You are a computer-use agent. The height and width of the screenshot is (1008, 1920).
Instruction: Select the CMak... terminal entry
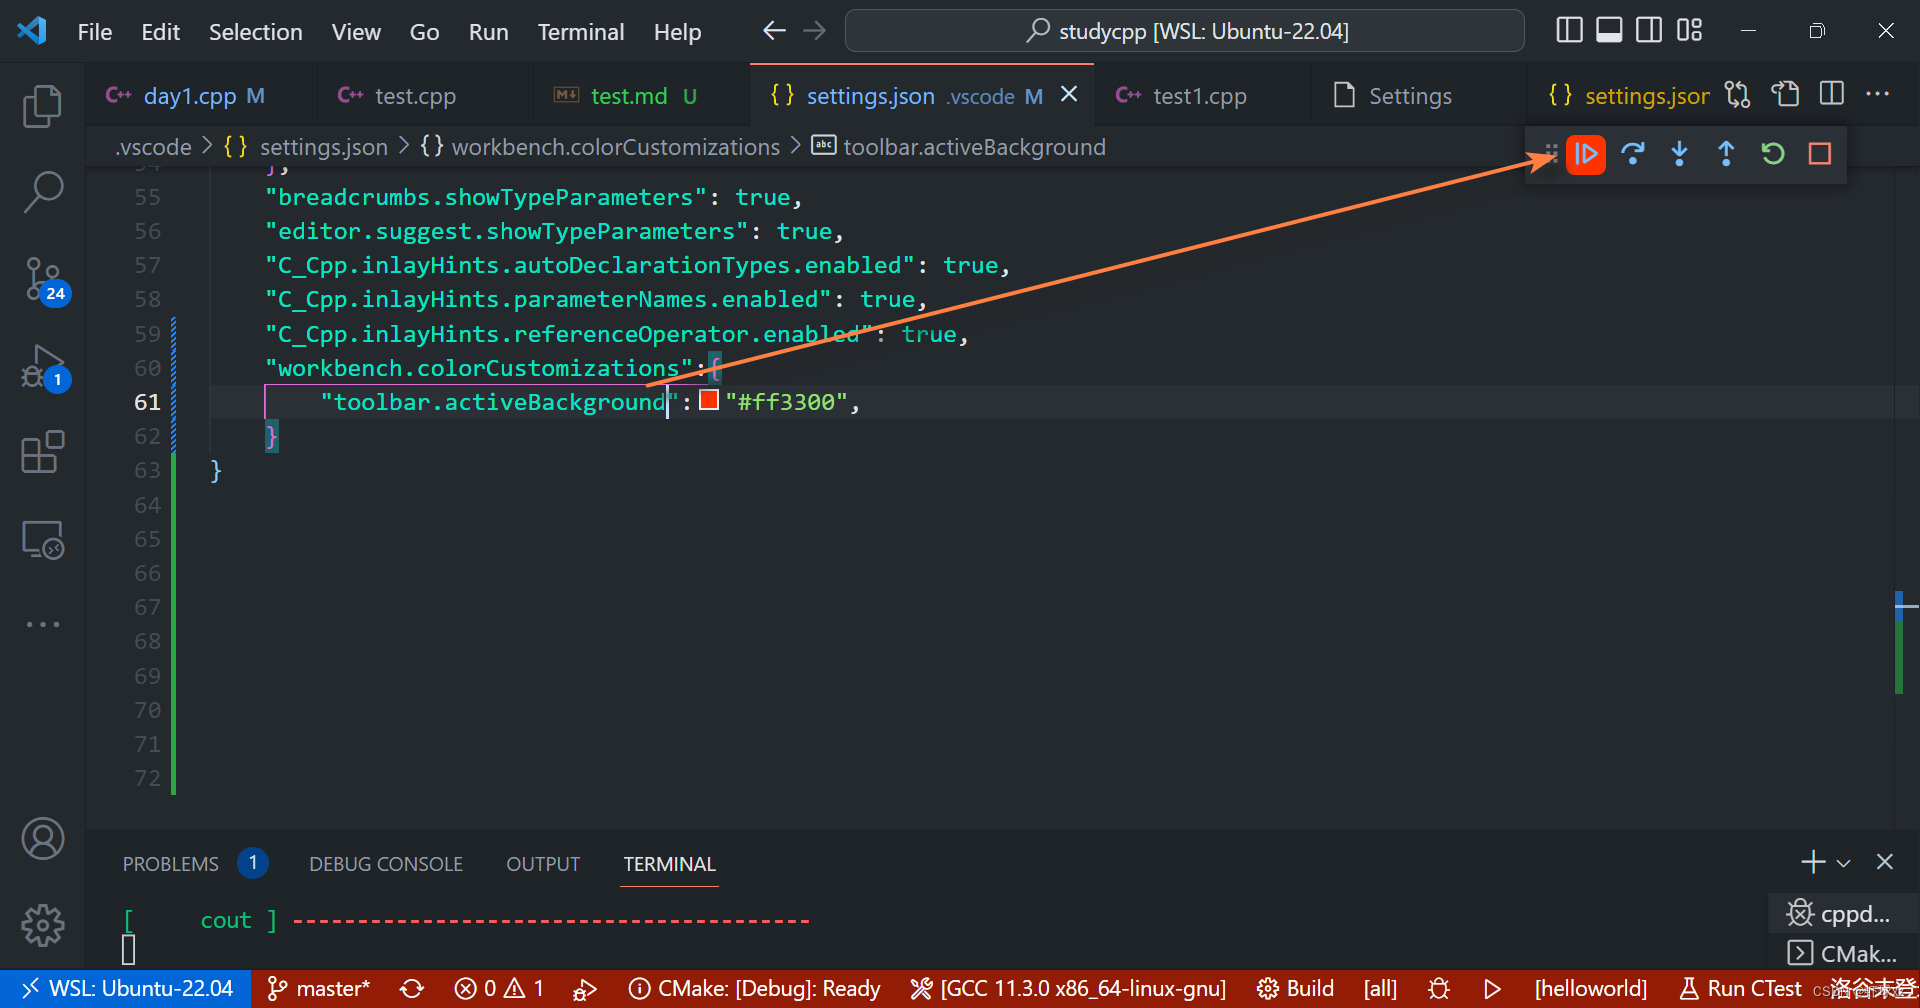1844,953
